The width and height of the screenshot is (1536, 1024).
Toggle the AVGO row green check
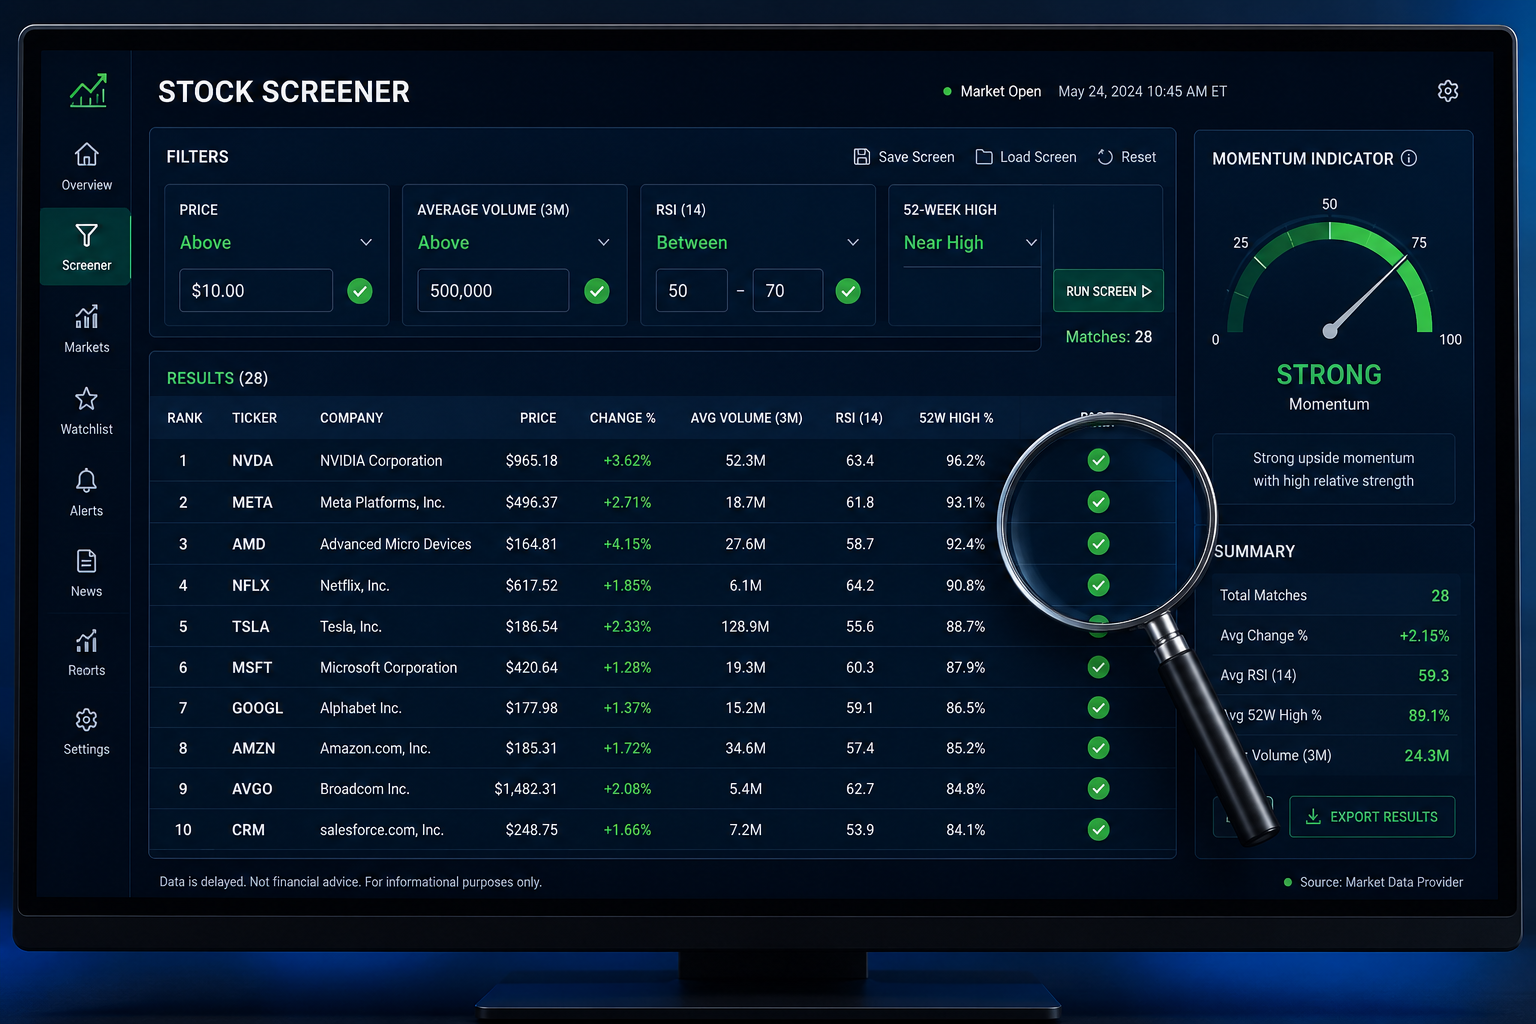tap(1098, 789)
